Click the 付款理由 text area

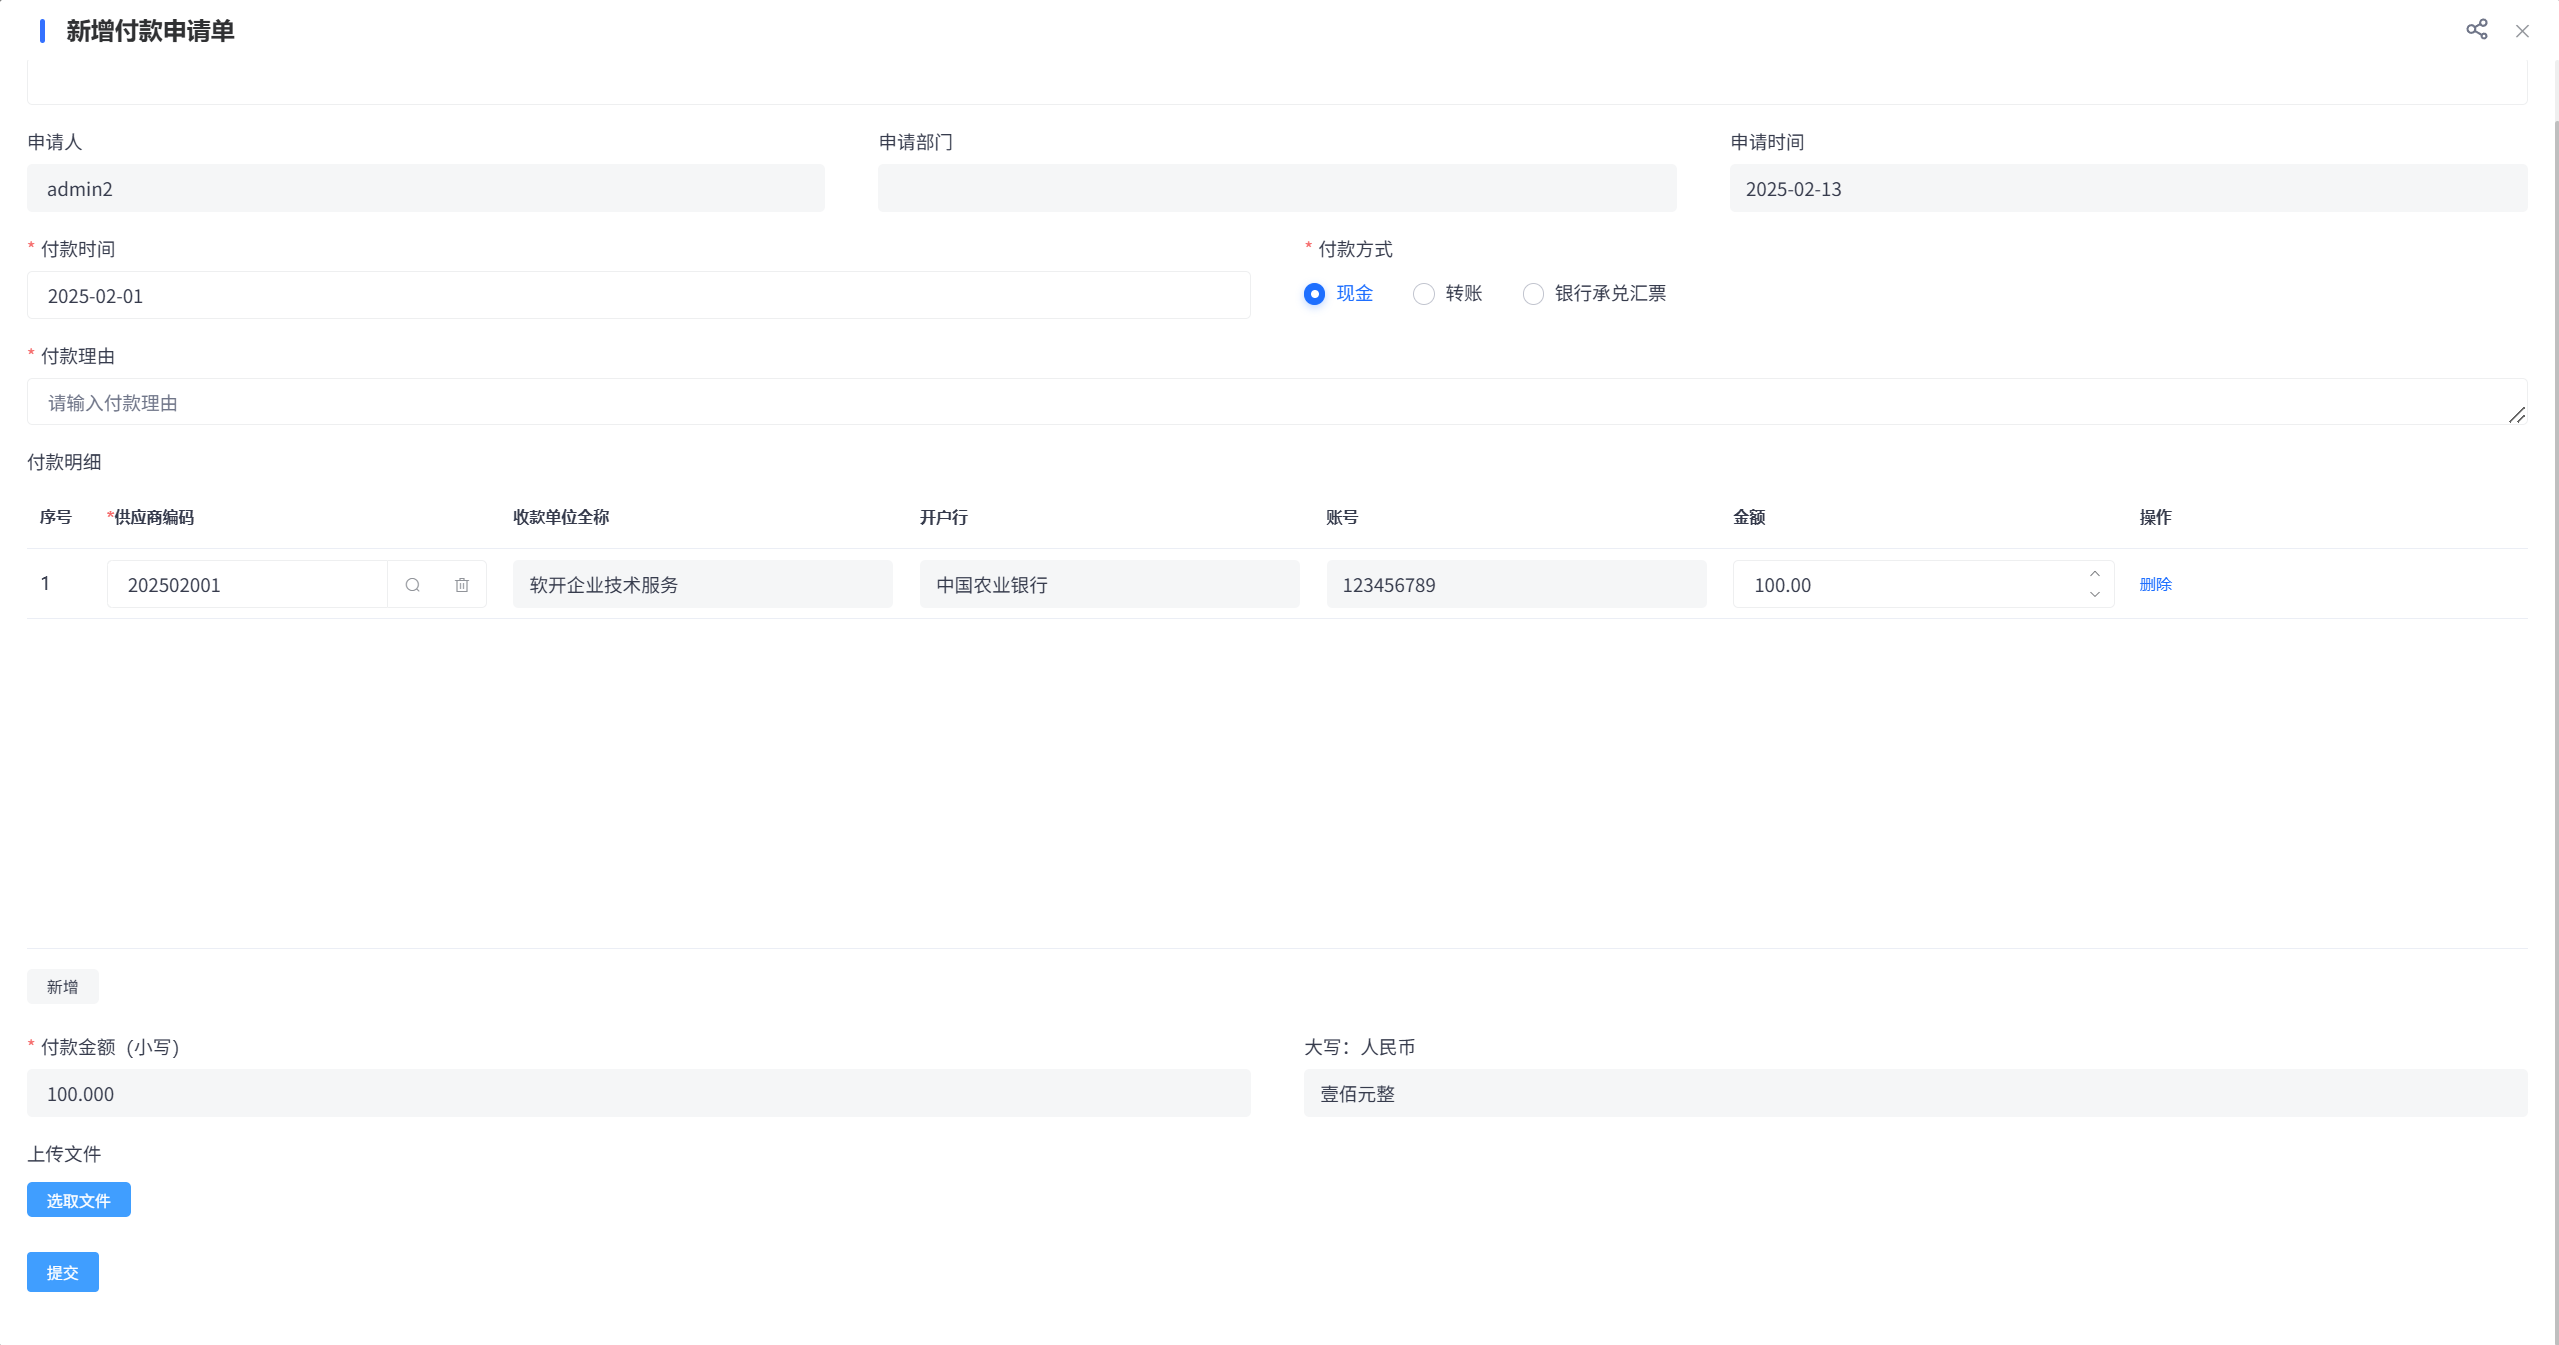pyautogui.click(x=1270, y=402)
